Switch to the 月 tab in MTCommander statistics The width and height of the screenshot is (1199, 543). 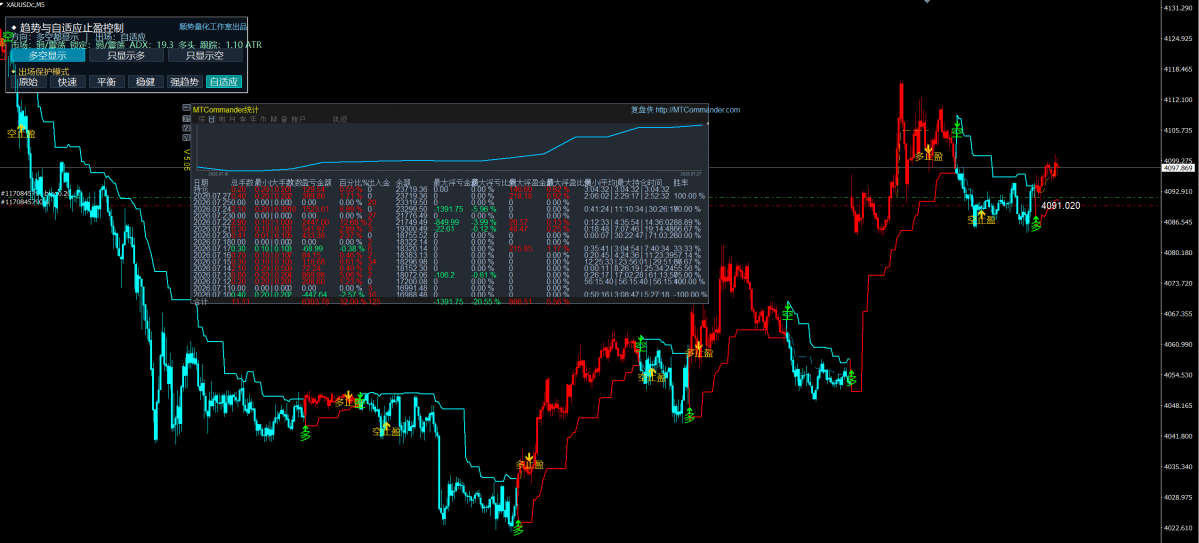(232, 119)
